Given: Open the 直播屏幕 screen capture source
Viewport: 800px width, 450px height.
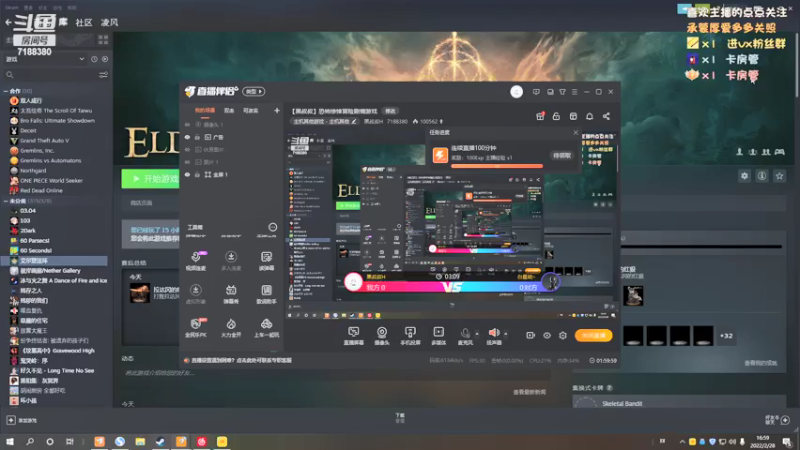Looking at the screenshot, I should pos(354,336).
